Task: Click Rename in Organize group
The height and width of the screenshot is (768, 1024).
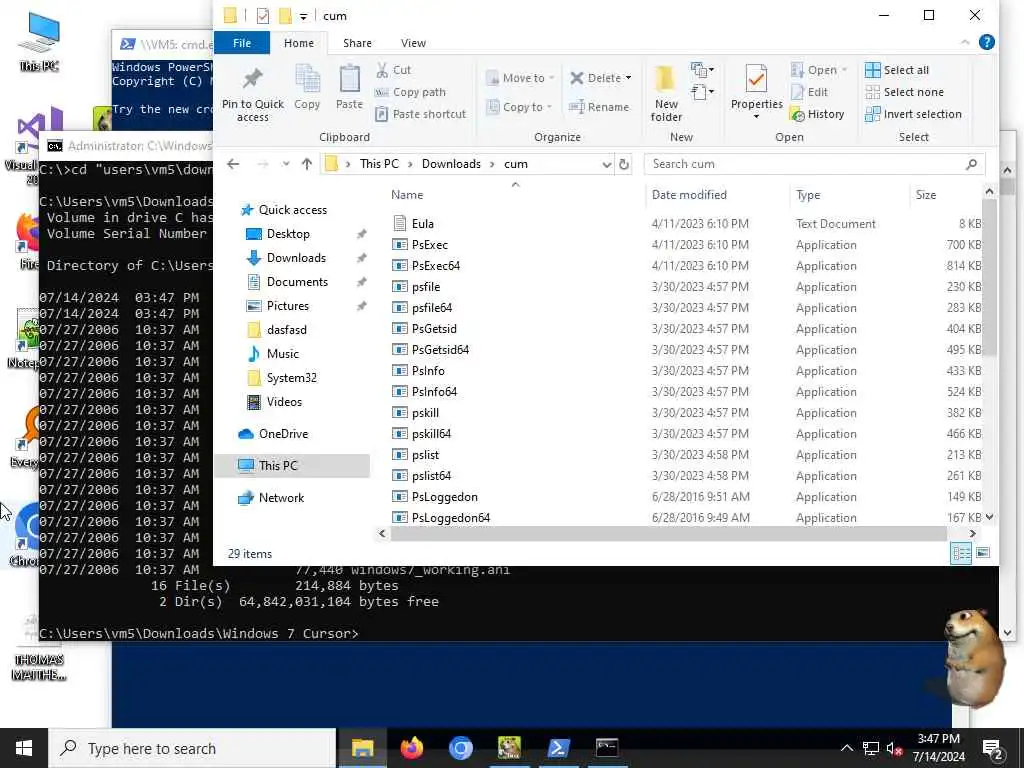Action: point(599,107)
